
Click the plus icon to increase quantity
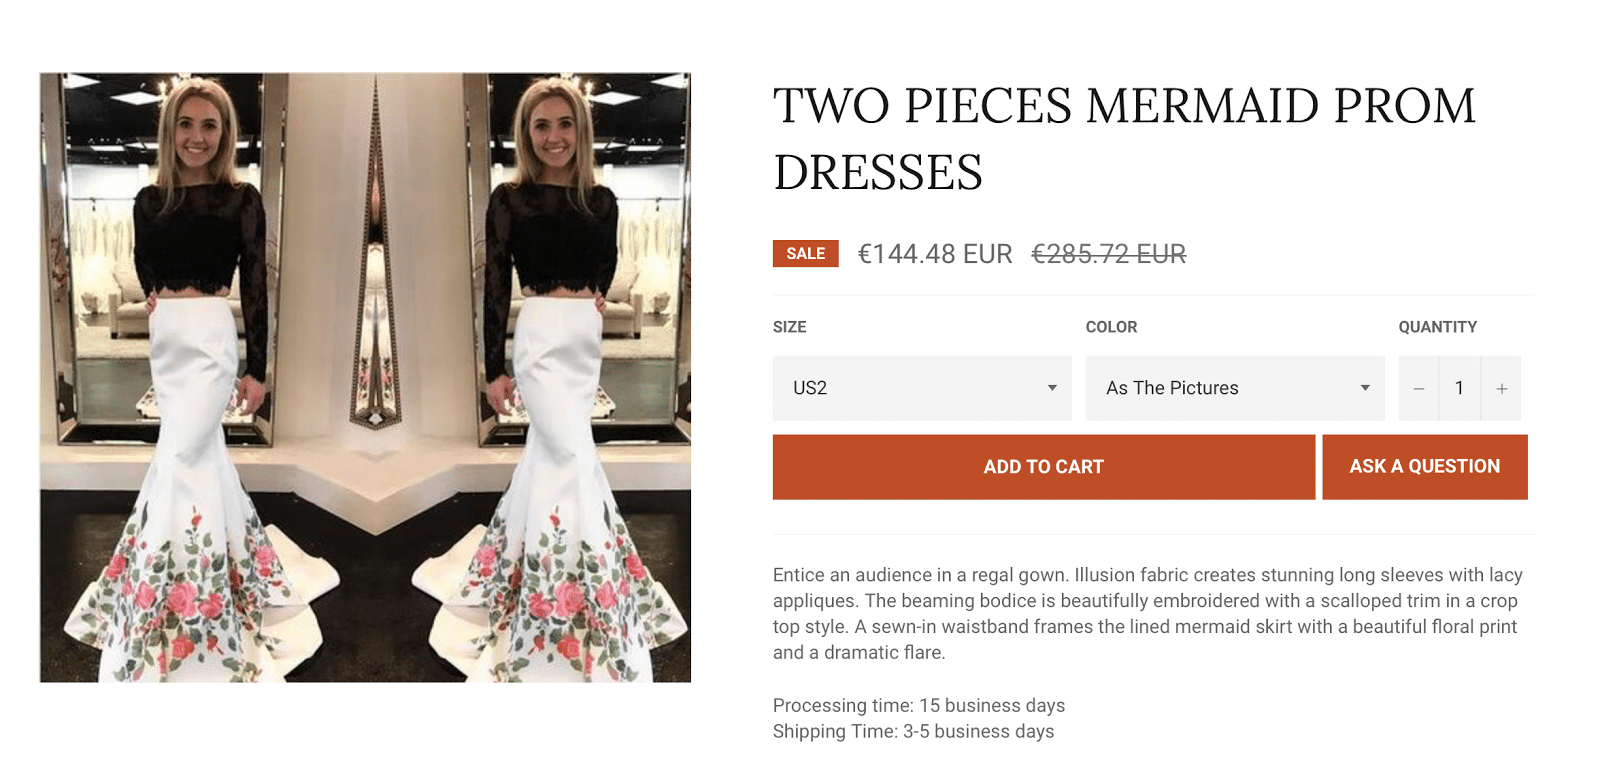click(1501, 388)
